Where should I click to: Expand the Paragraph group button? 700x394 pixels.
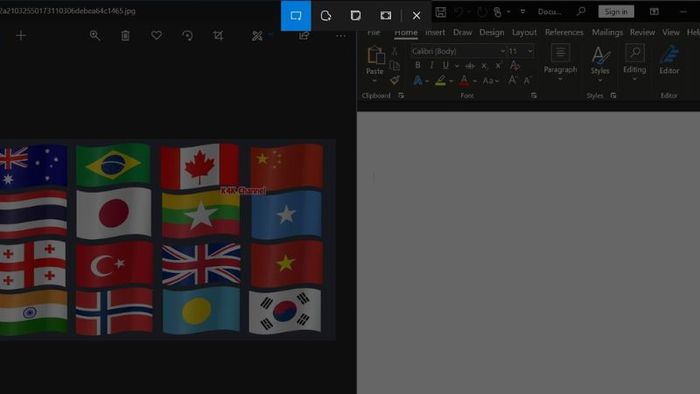[560, 63]
